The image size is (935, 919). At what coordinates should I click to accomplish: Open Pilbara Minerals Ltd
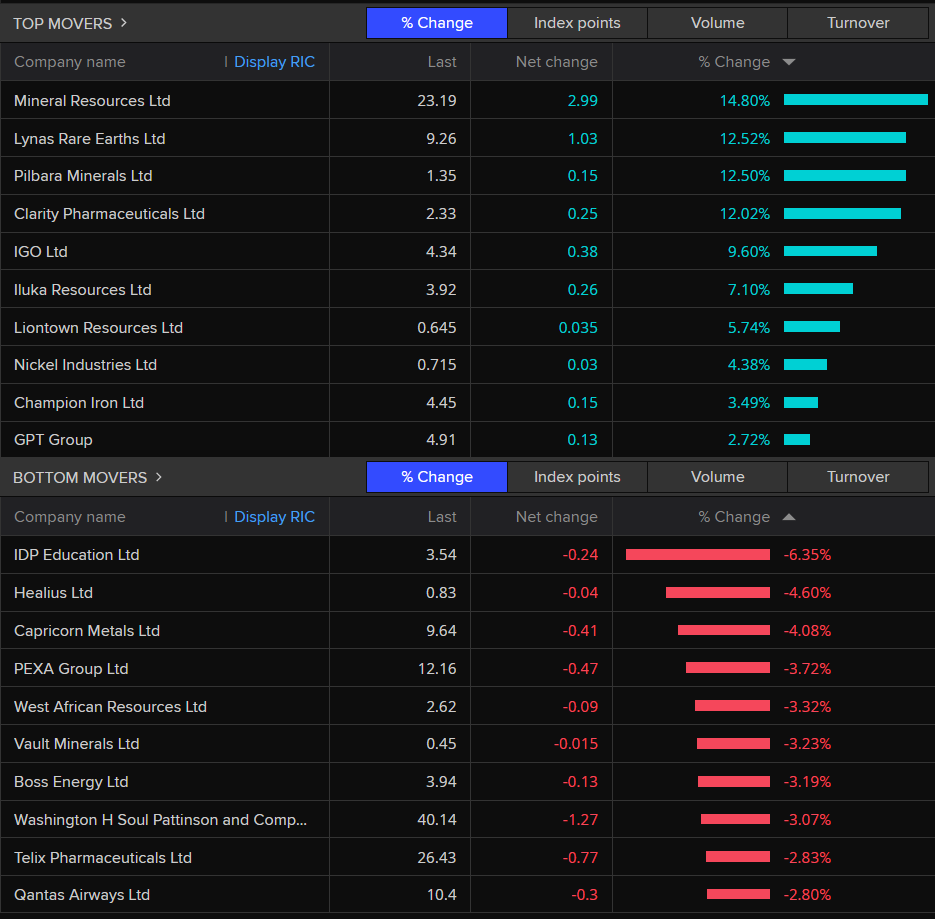coord(83,176)
